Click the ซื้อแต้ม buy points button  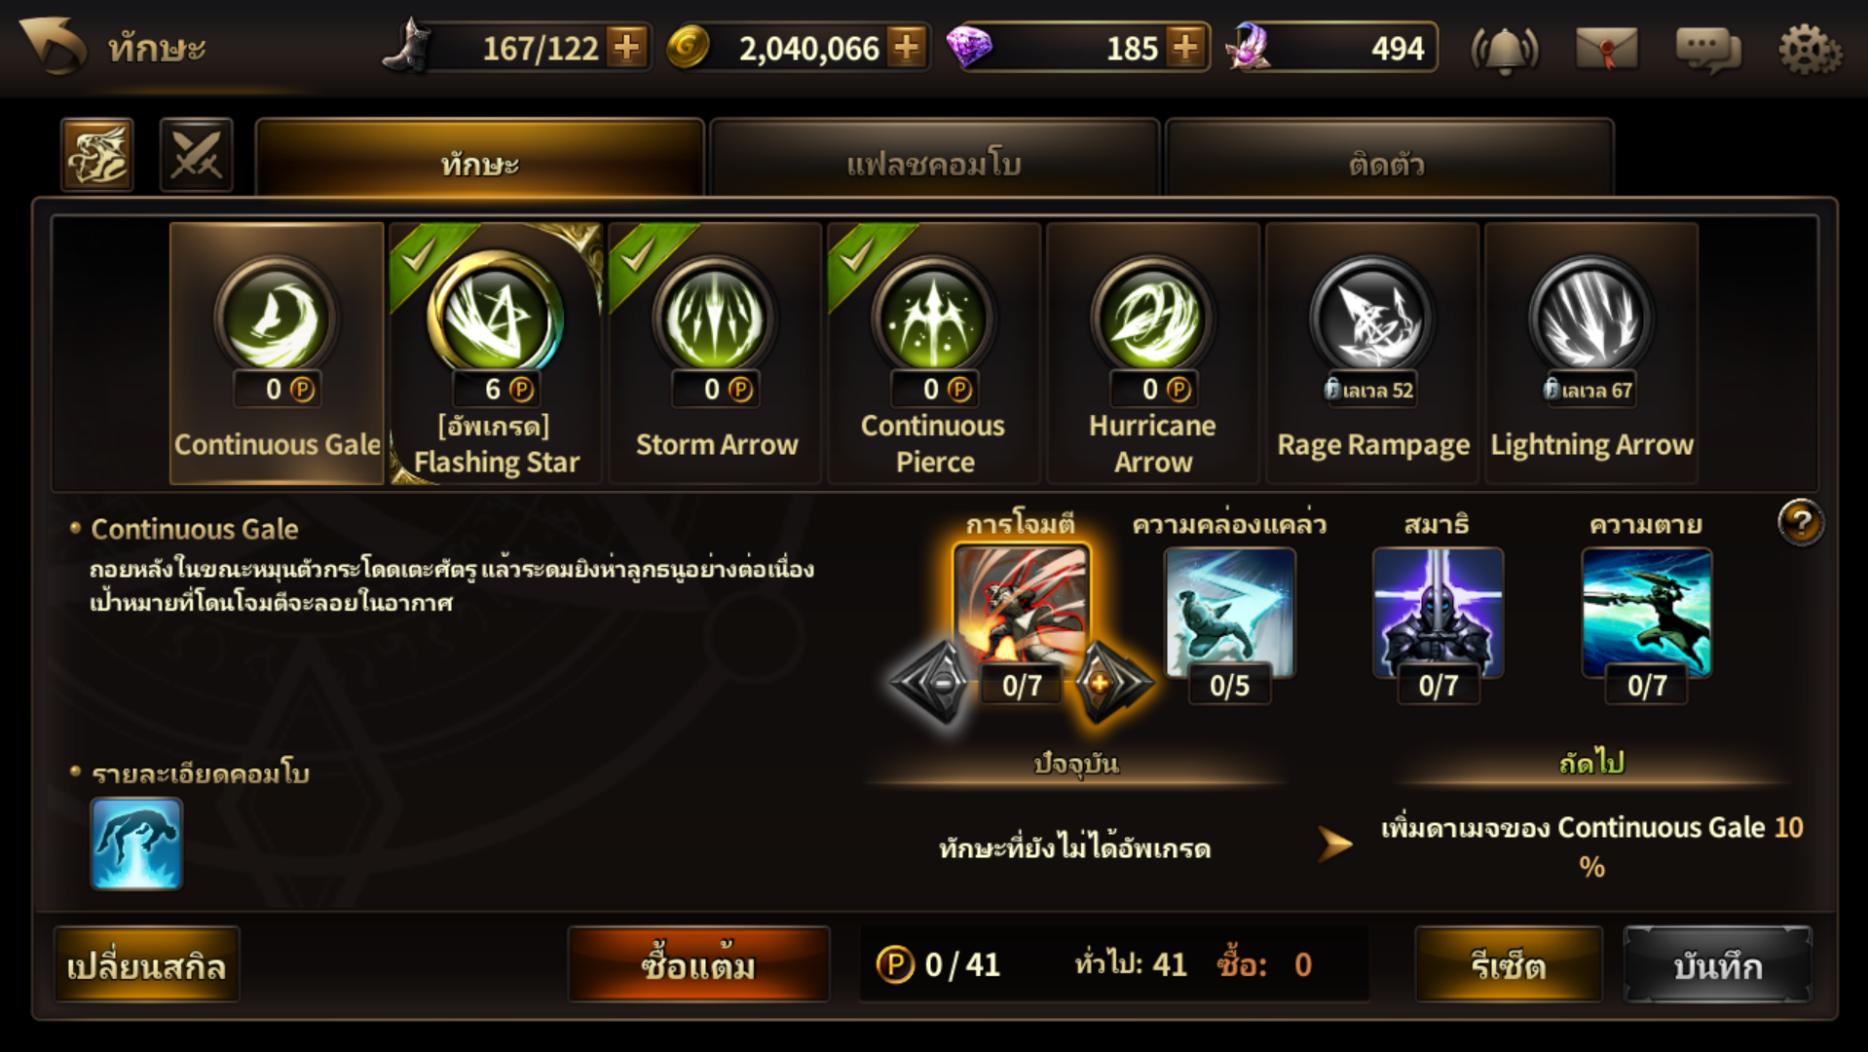(698, 964)
